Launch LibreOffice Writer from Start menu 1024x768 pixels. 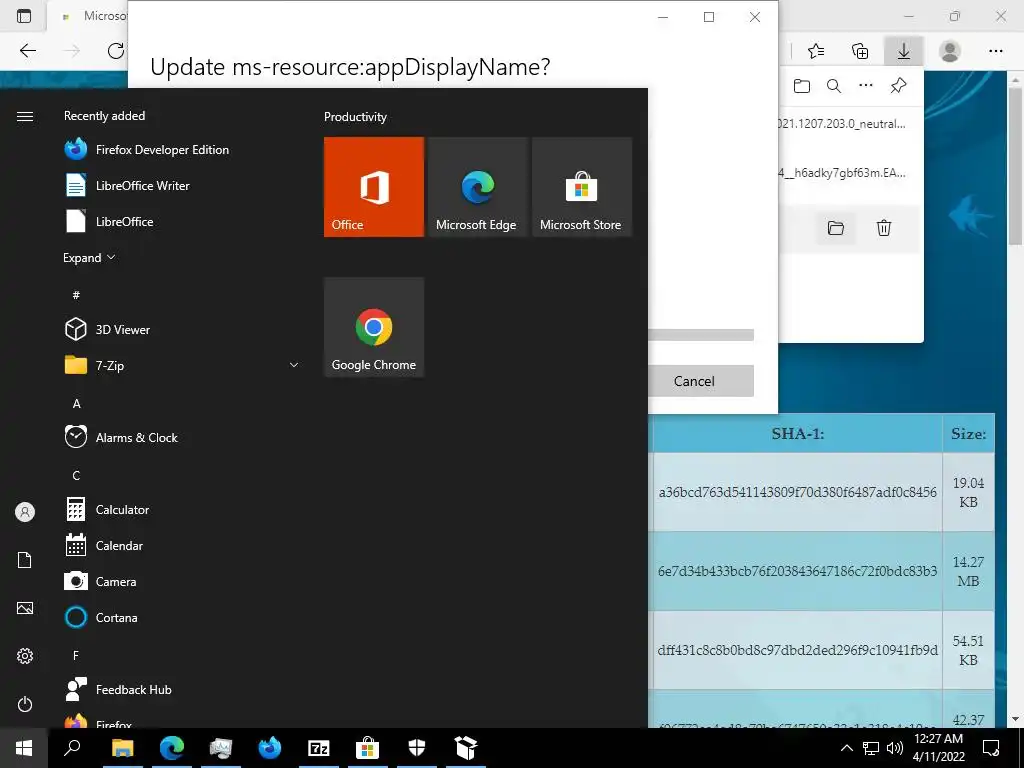click(127, 185)
